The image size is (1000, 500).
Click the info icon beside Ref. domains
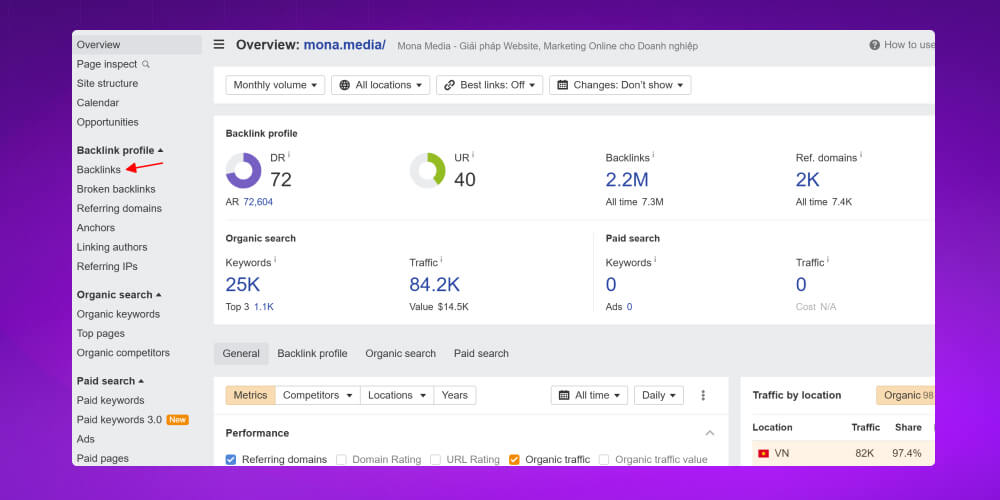click(x=861, y=154)
